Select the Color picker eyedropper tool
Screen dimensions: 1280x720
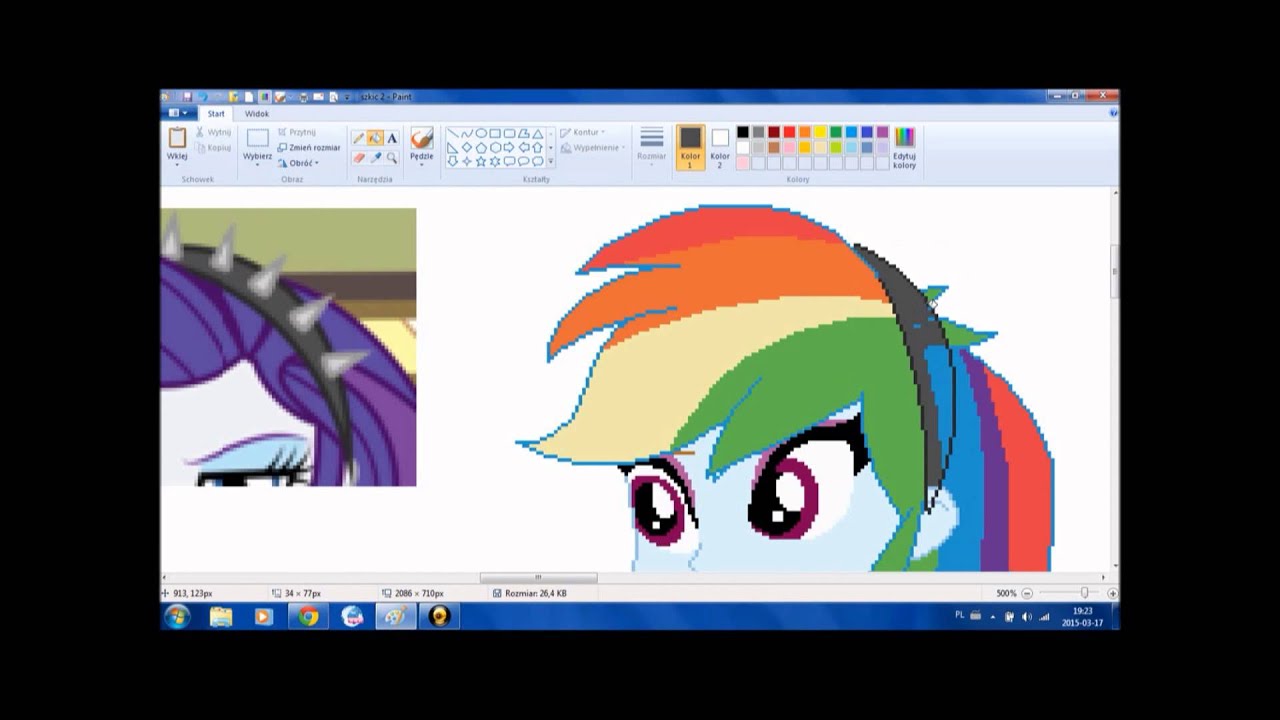[375, 157]
